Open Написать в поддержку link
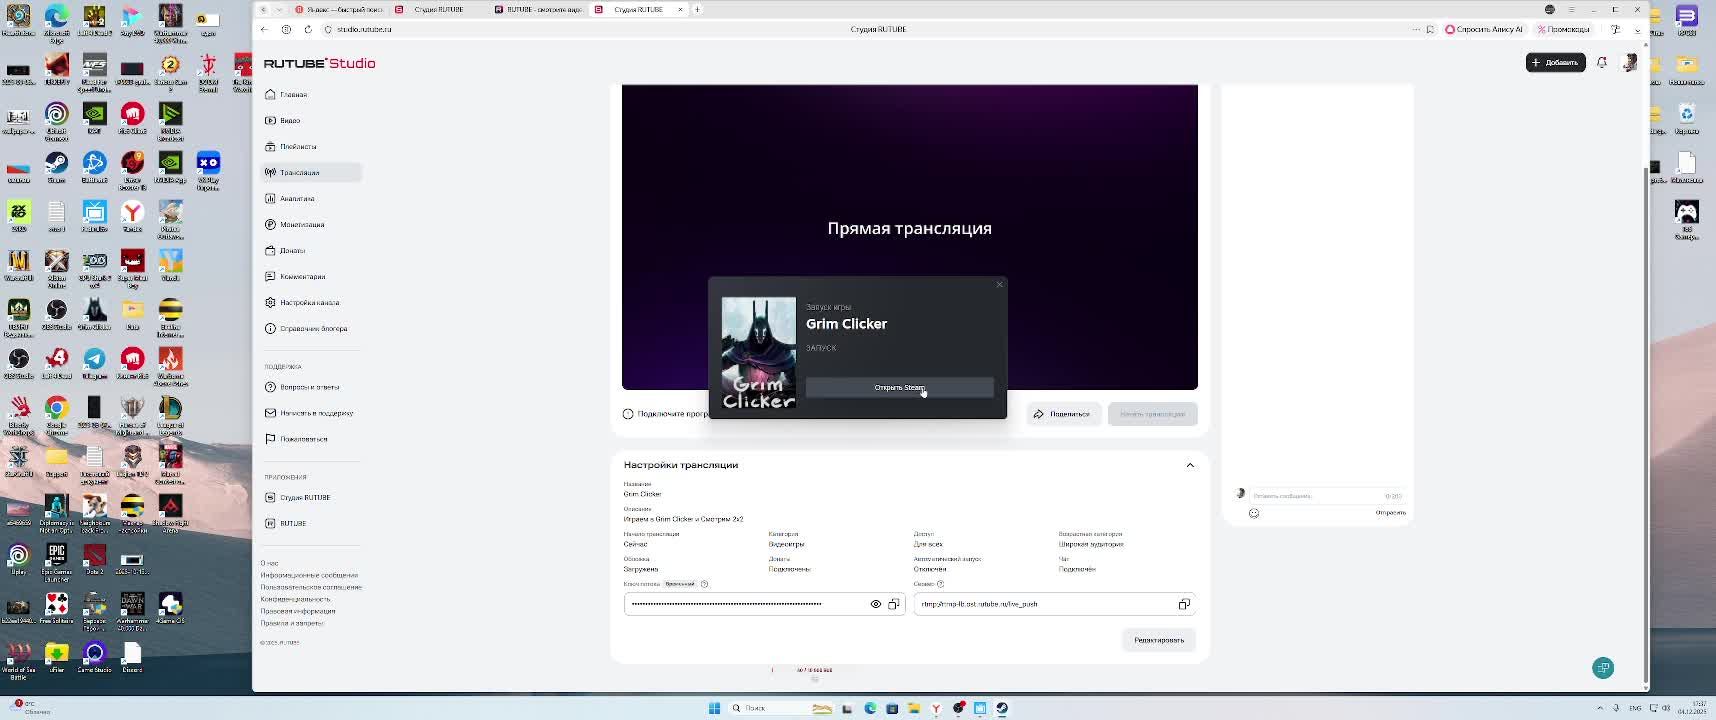The image size is (1716, 720). (309, 413)
